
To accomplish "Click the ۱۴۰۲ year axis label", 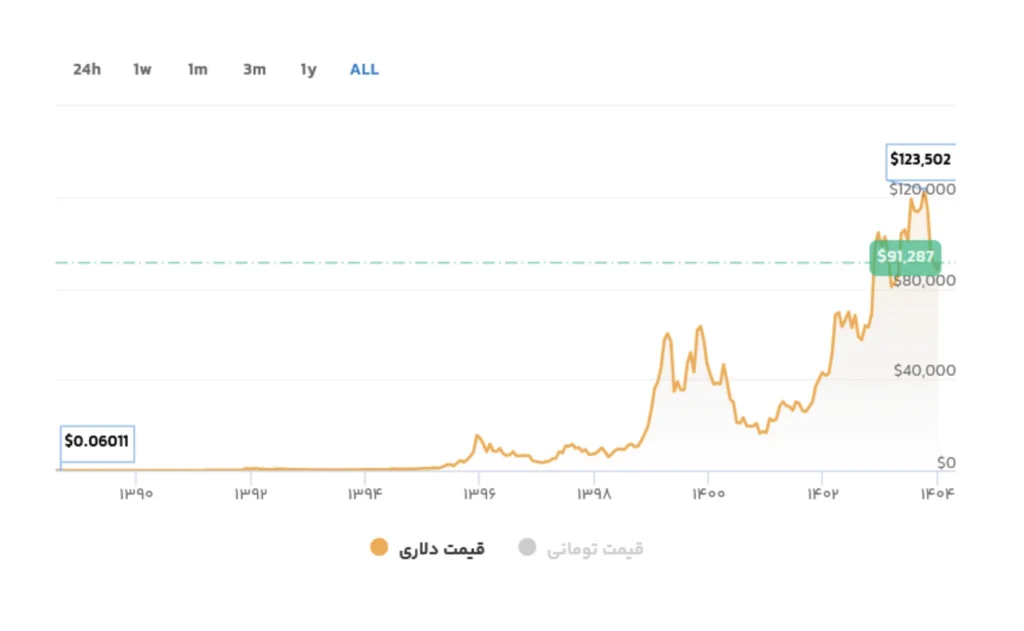I will pos(822,492).
